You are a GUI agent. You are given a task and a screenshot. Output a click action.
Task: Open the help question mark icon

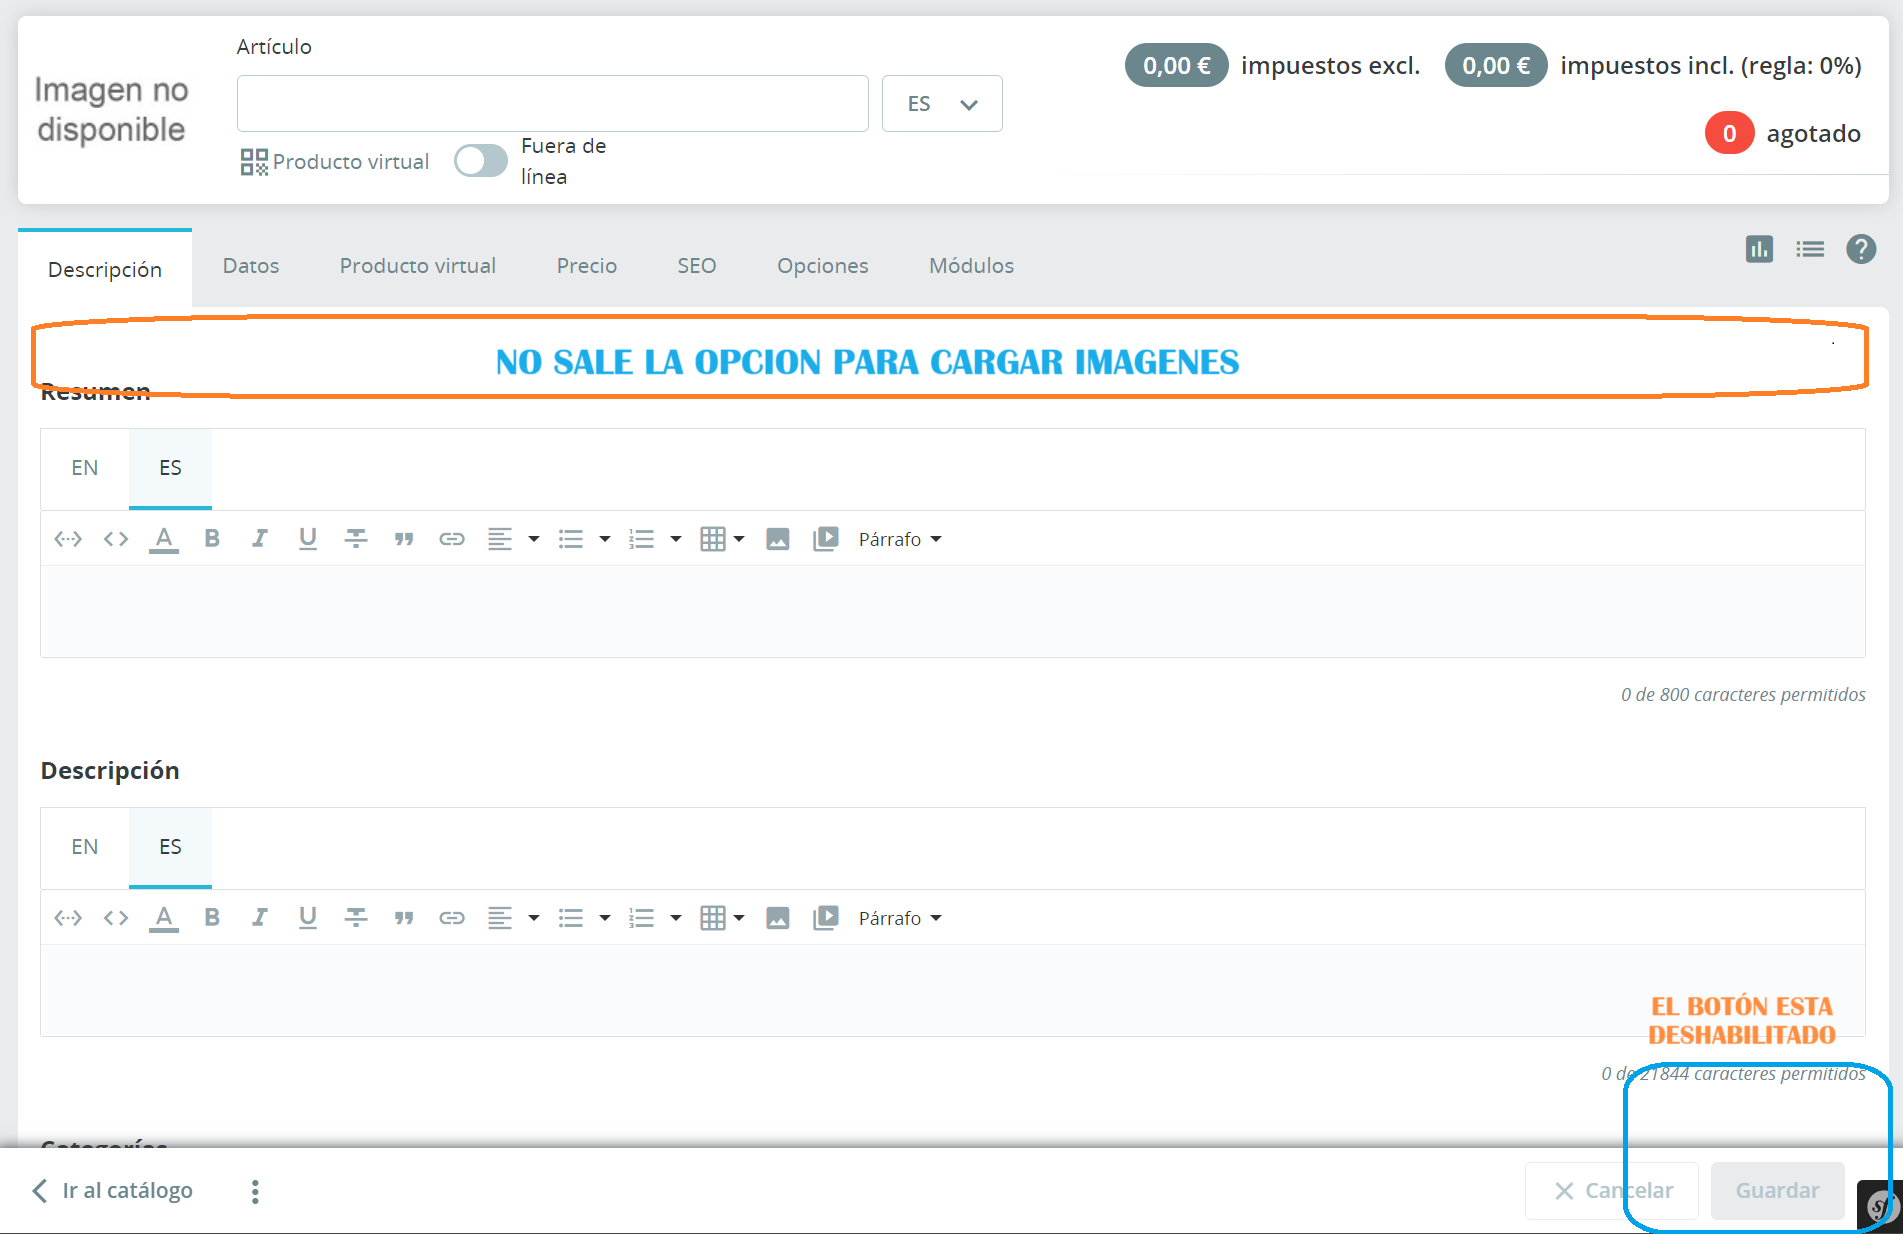click(1861, 249)
